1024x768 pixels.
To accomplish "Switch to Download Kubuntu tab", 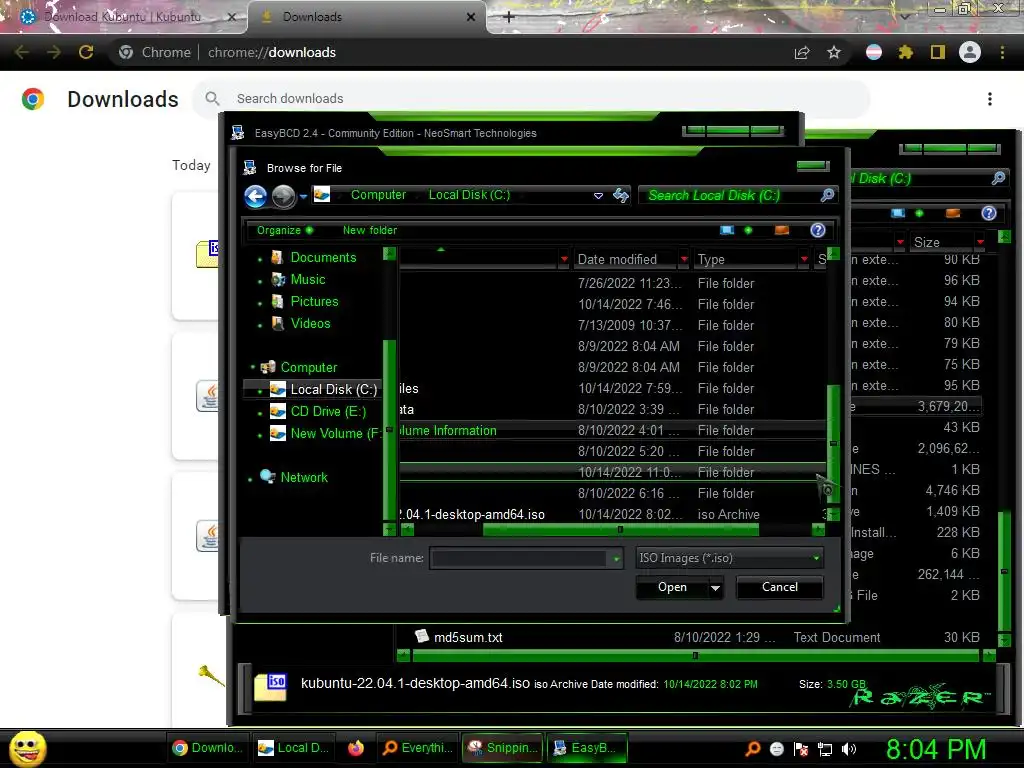I will point(122,17).
